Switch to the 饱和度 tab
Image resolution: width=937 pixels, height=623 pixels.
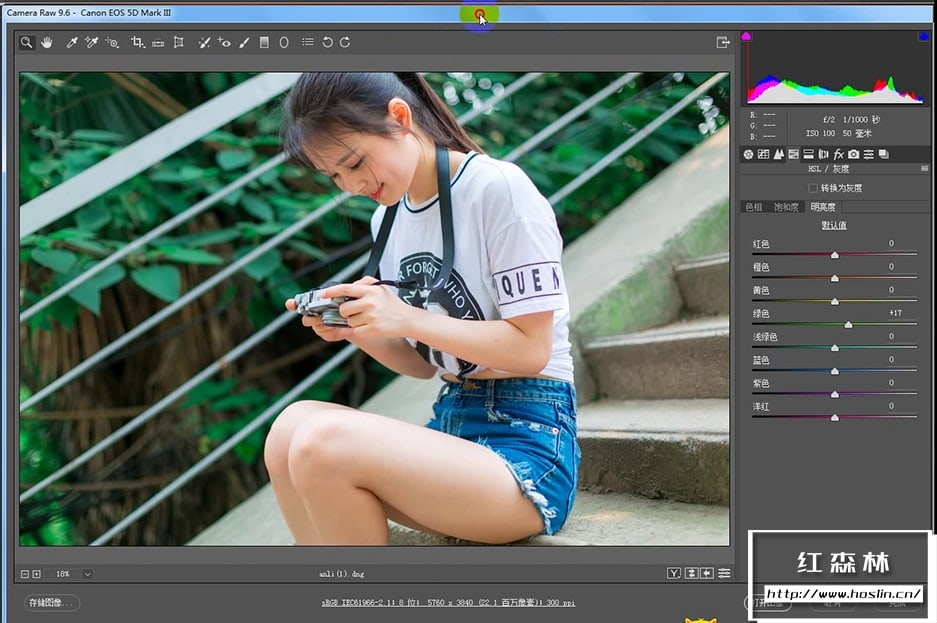(786, 207)
